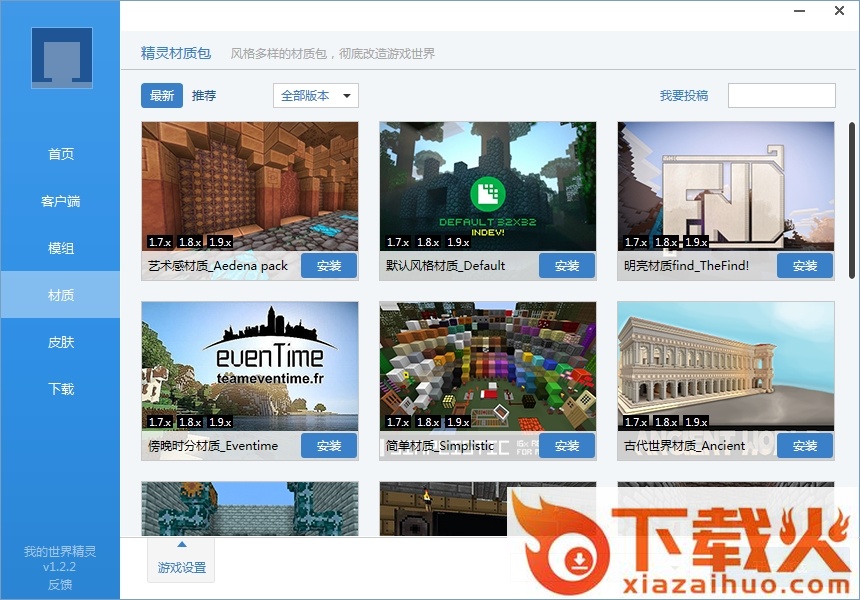The width and height of the screenshot is (860, 600).
Task: Open the Simplistic pack thumbnail
Action: coord(488,366)
